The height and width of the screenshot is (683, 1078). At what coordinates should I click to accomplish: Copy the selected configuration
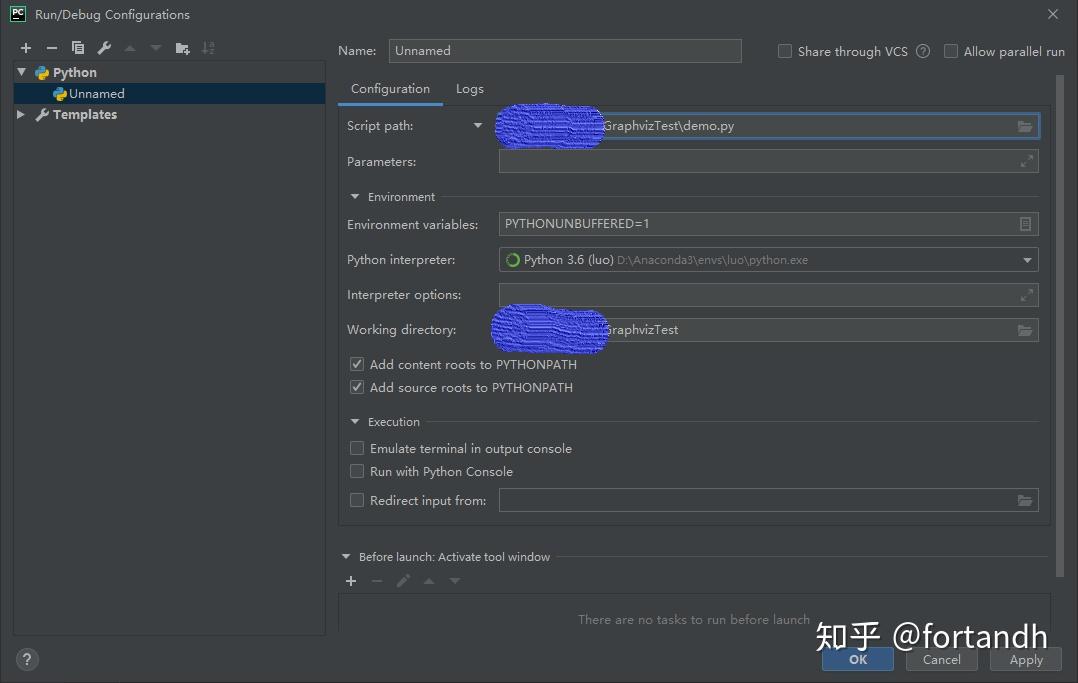(77, 47)
